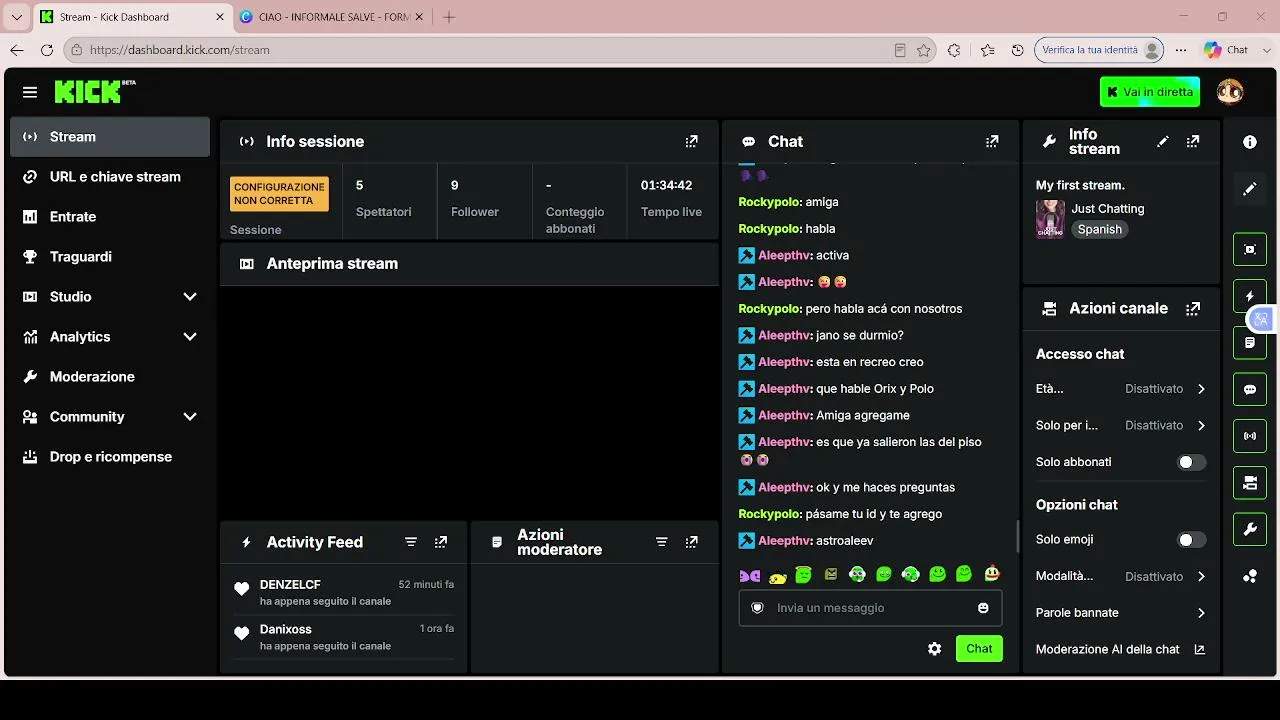The width and height of the screenshot is (1280, 720).
Task: Click the three-dots cluster icon in sidebar
Action: click(x=1250, y=576)
